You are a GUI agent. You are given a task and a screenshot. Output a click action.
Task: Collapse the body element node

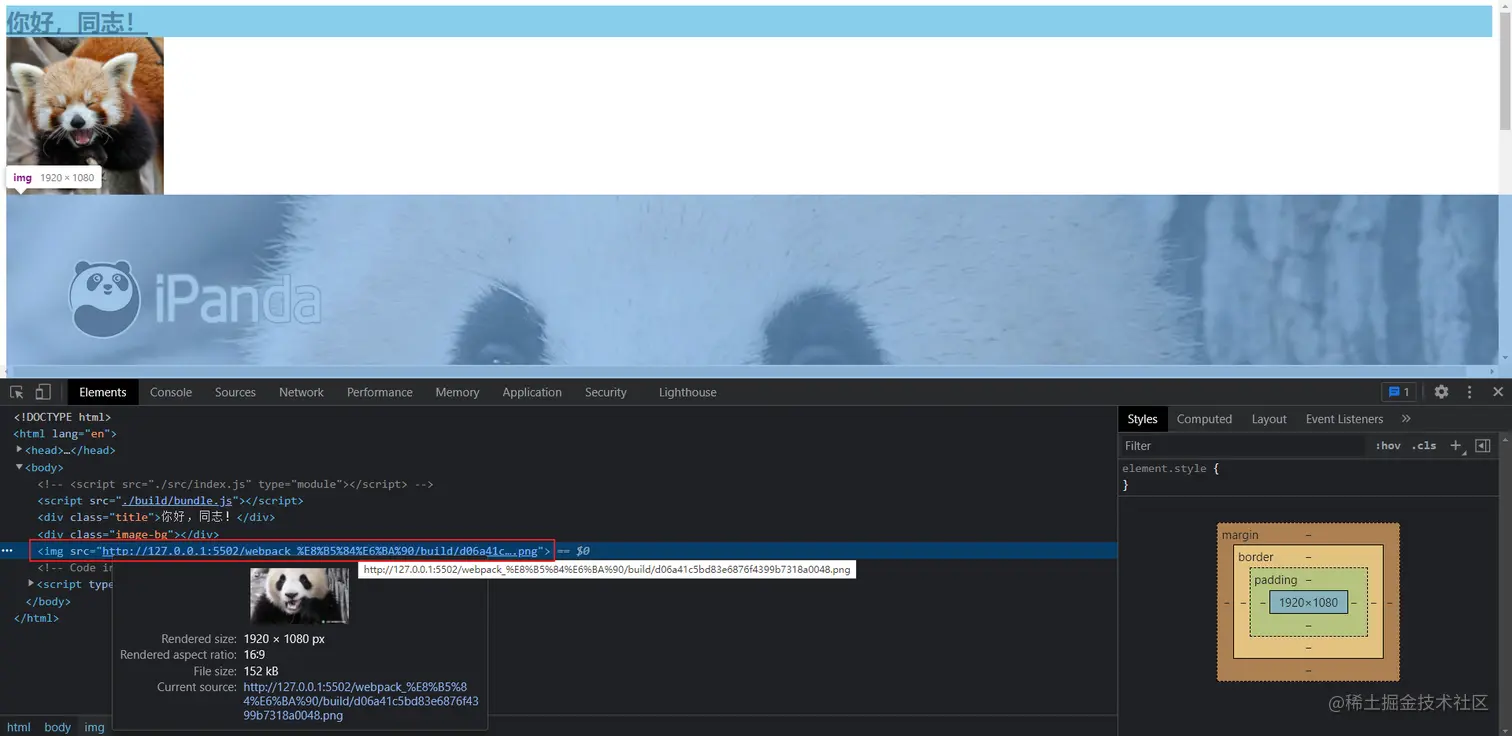click(19, 467)
